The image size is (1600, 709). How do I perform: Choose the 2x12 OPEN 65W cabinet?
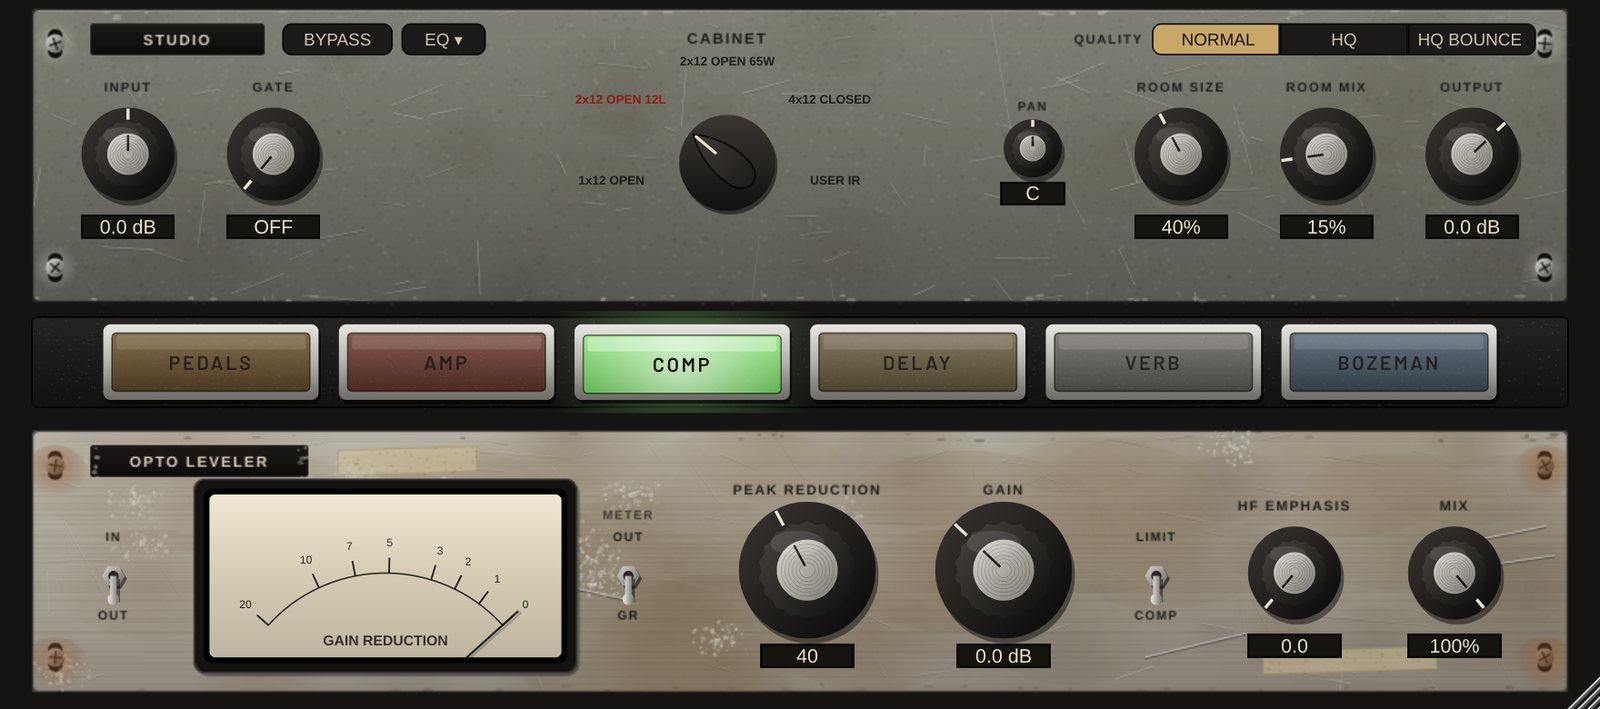click(x=727, y=61)
